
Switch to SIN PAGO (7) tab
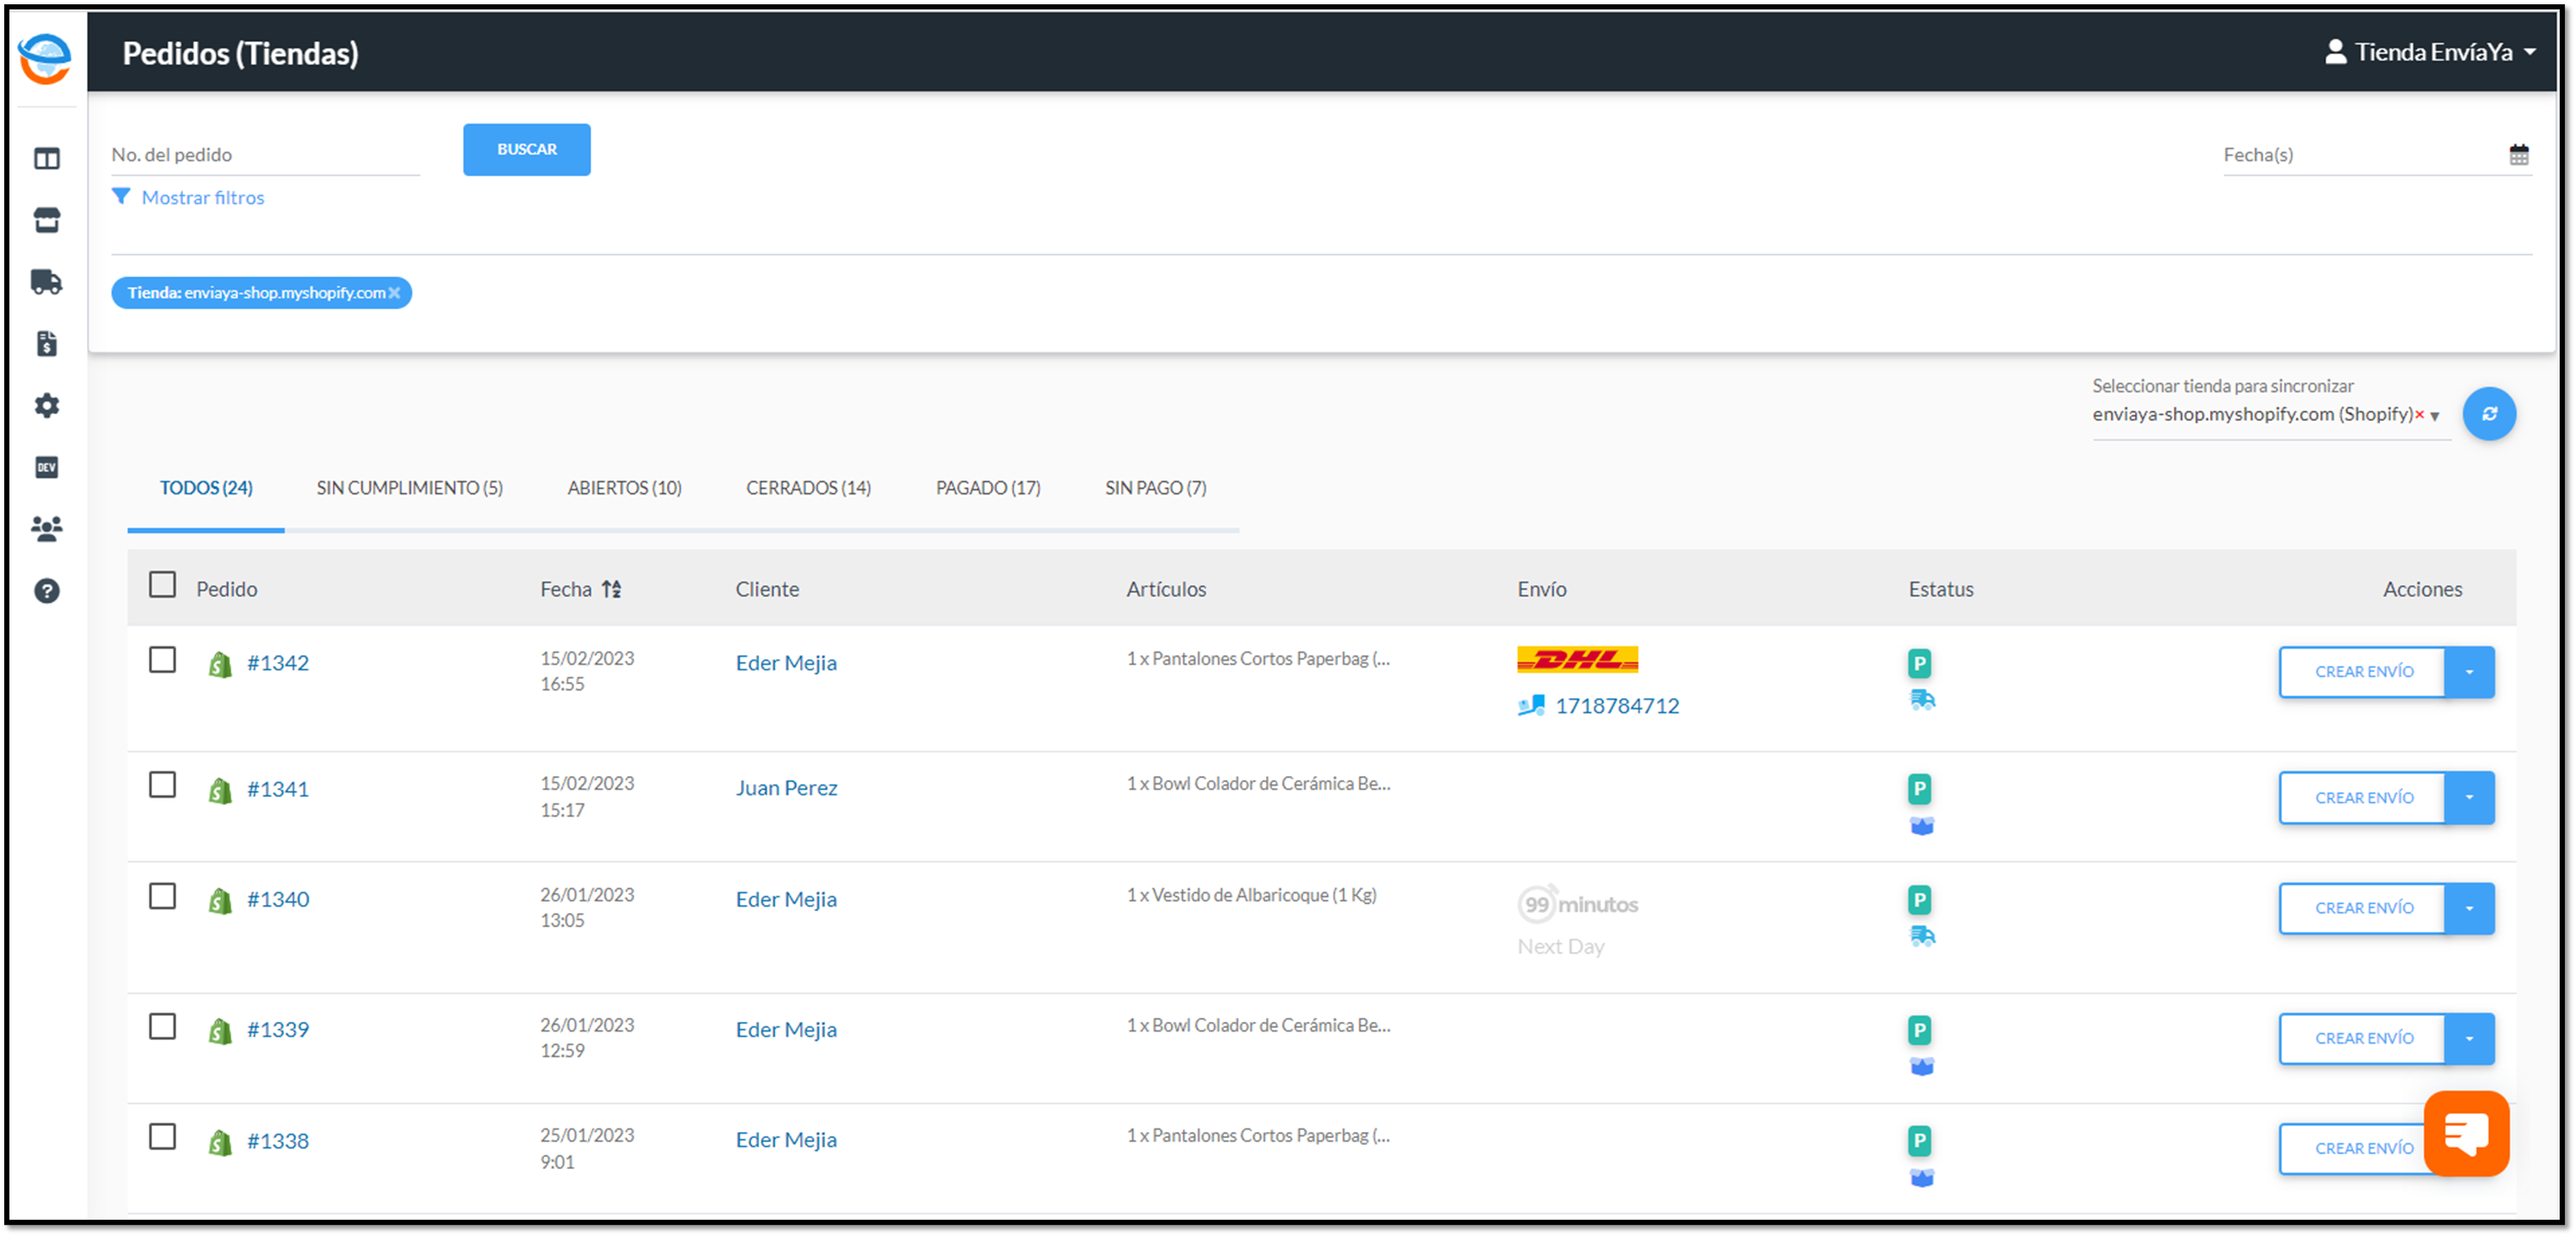(x=1155, y=488)
